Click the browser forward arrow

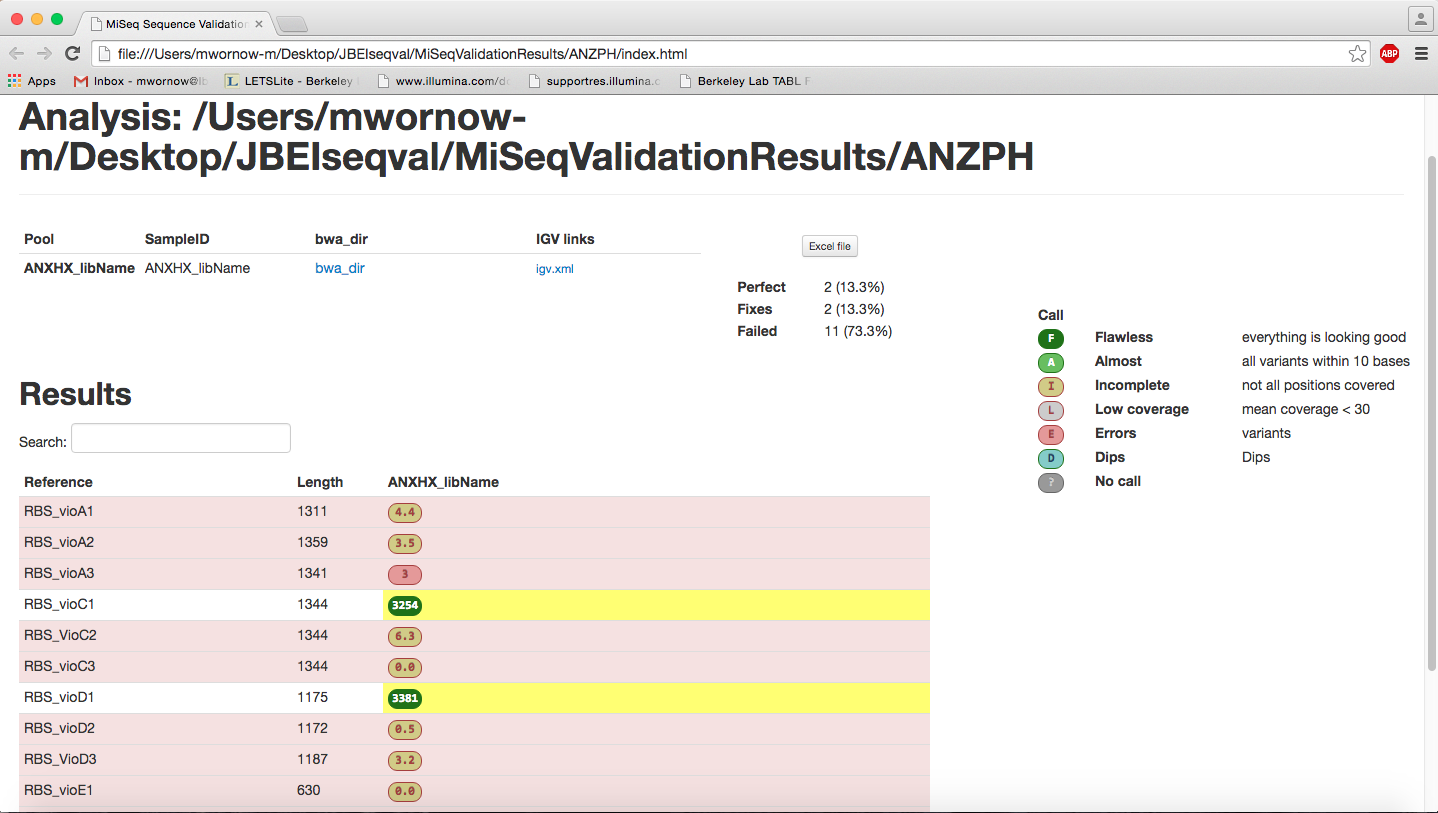click(x=44, y=54)
